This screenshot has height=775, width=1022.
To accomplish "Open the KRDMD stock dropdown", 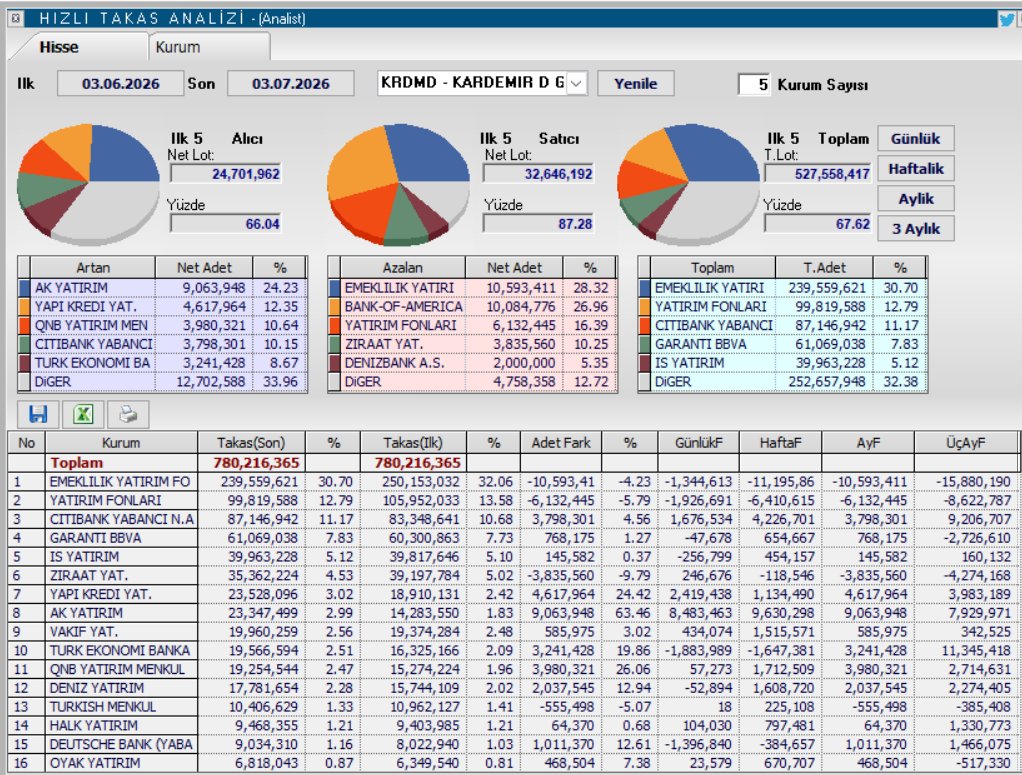I will (576, 83).
